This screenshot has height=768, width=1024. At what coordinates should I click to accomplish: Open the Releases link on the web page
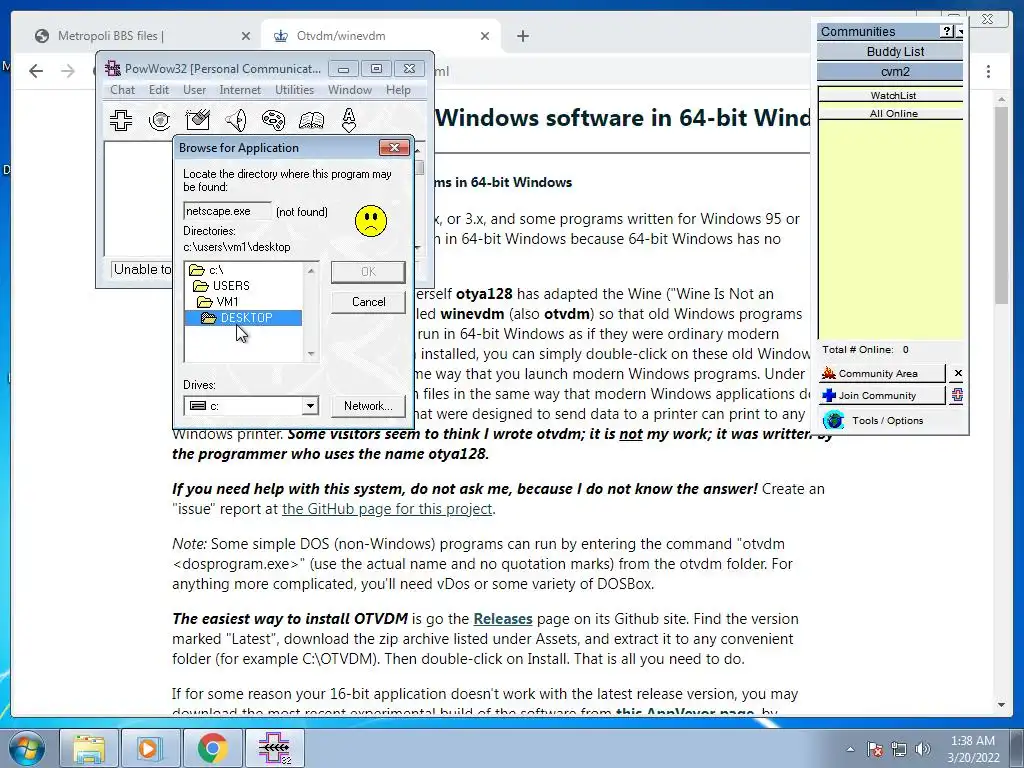502,618
